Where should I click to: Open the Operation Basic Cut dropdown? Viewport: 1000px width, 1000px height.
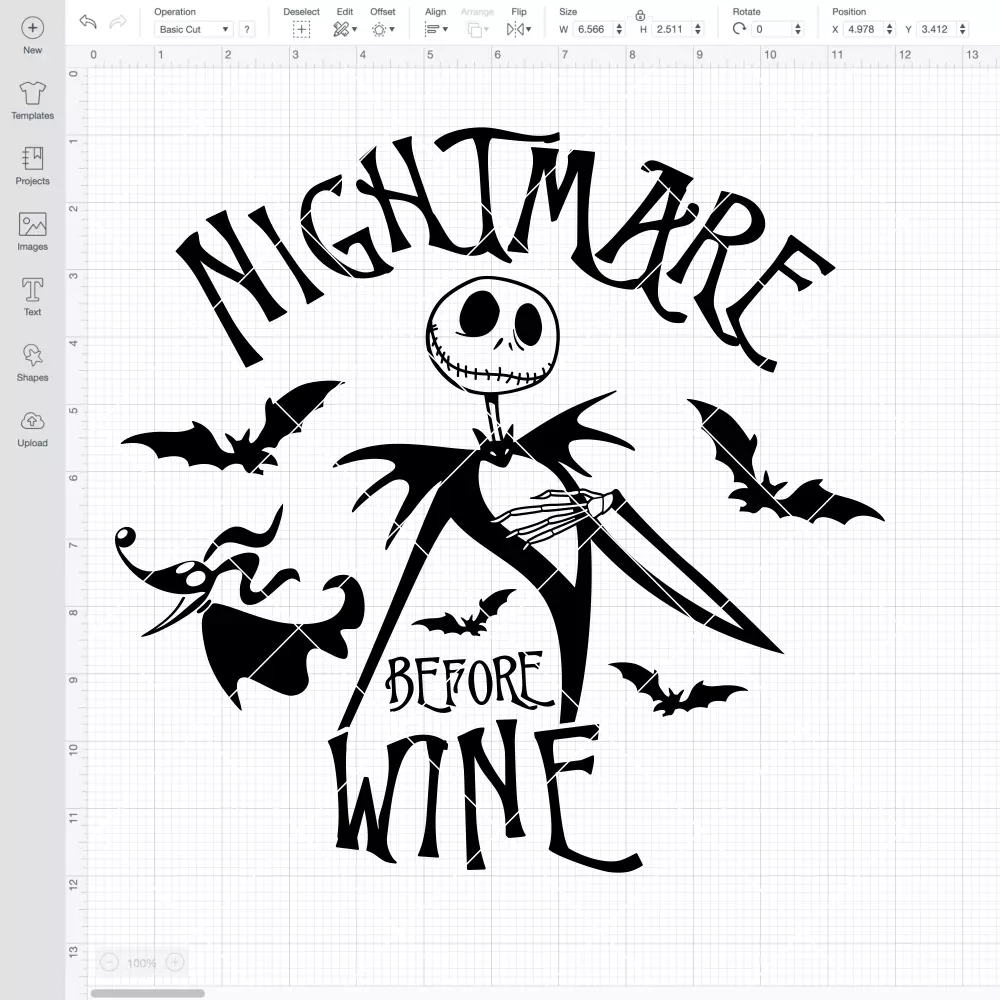(194, 29)
